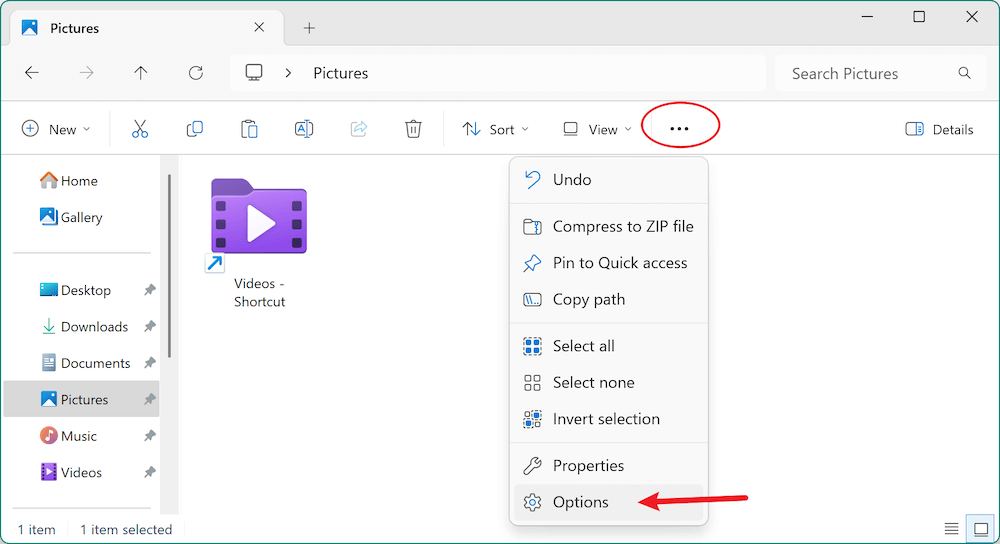Image resolution: width=1000 pixels, height=544 pixels.
Task: Open Documents in navigation pane
Action: point(85,363)
